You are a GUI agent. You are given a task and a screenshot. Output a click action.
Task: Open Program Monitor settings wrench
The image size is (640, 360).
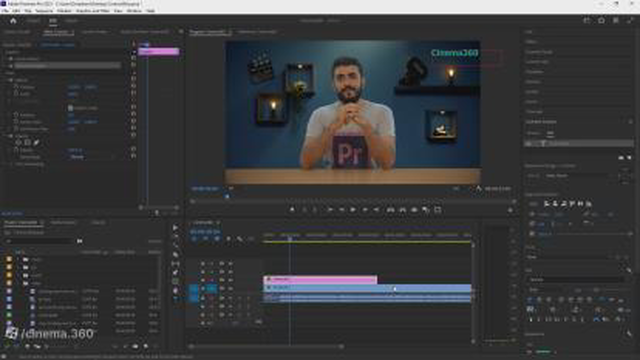[479, 189]
